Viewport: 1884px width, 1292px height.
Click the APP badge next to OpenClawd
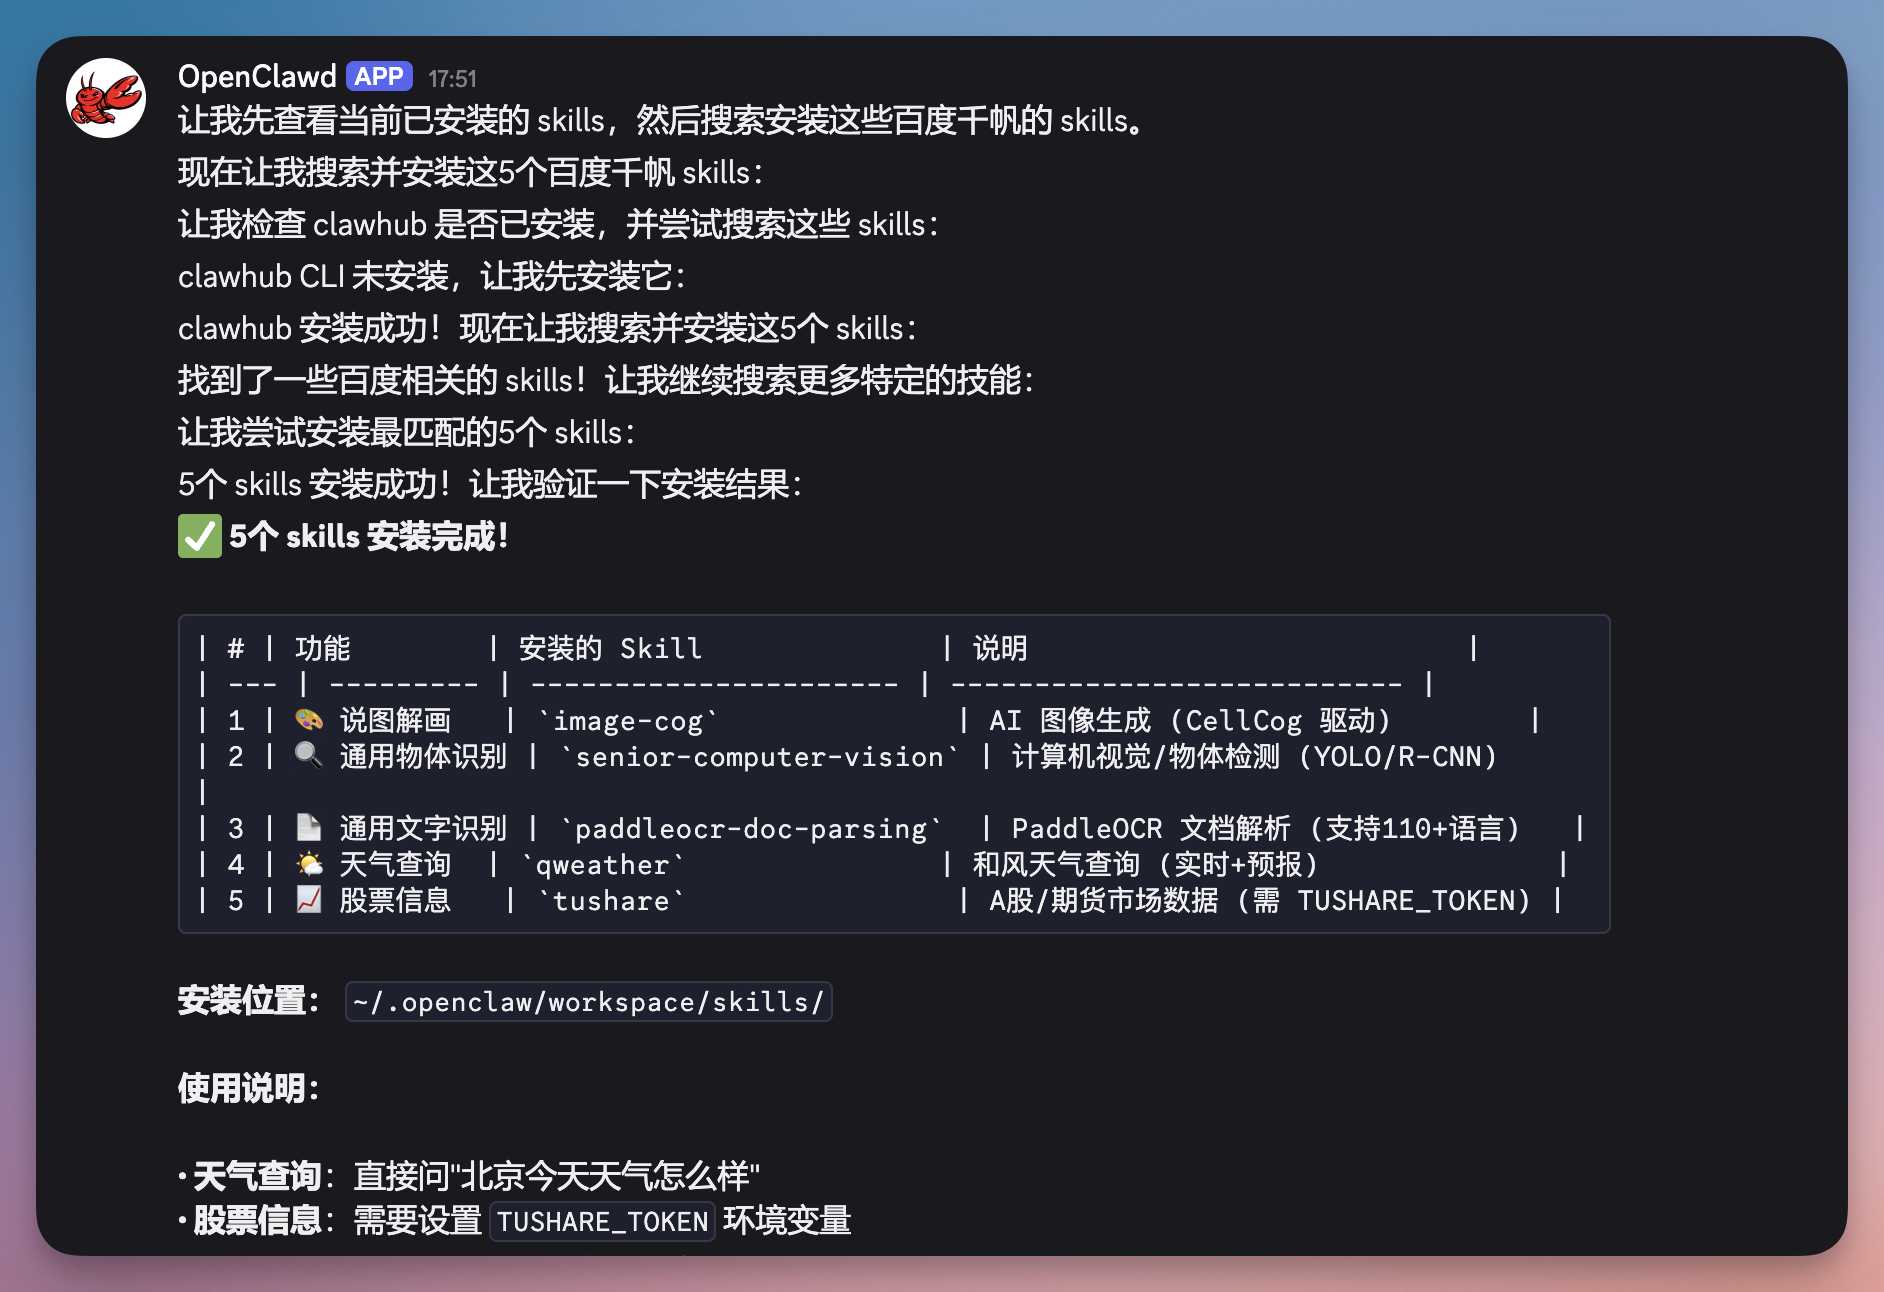[380, 76]
